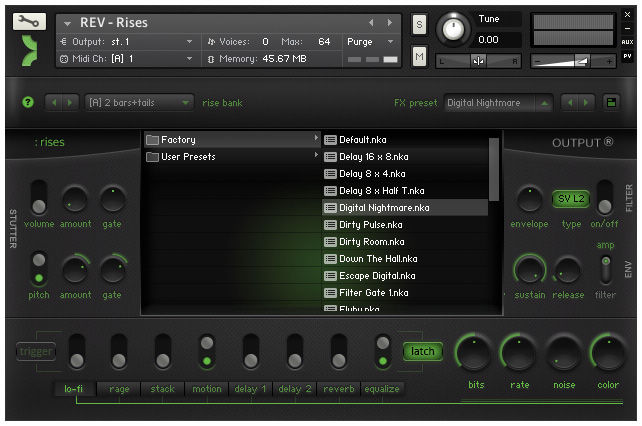This screenshot has height=426, width=642.
Task: Go to the next rise bank with the right arrow
Action: (70, 102)
